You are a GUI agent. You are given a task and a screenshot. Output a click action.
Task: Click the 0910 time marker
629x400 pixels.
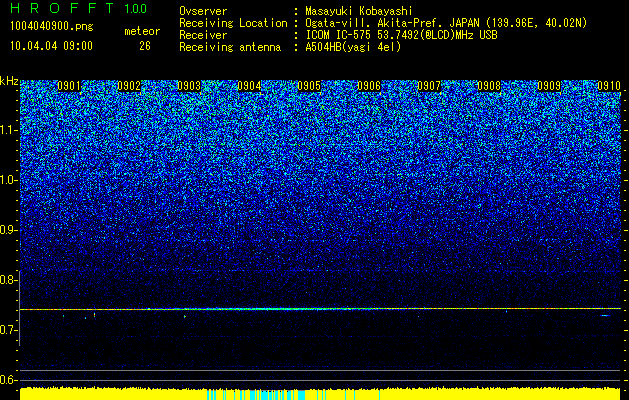[x=609, y=86]
